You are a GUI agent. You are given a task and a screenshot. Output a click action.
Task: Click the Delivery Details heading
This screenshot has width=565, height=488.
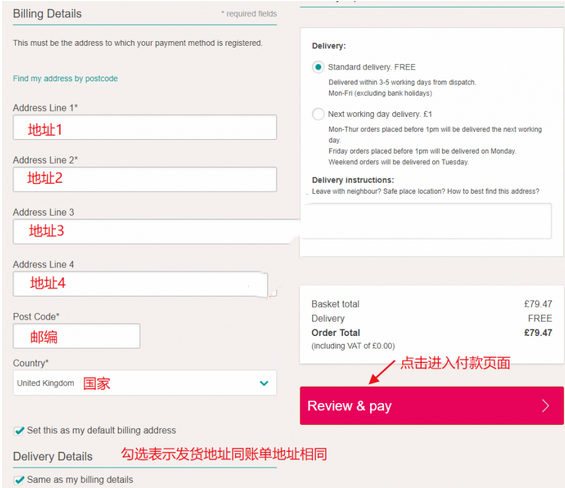53,457
